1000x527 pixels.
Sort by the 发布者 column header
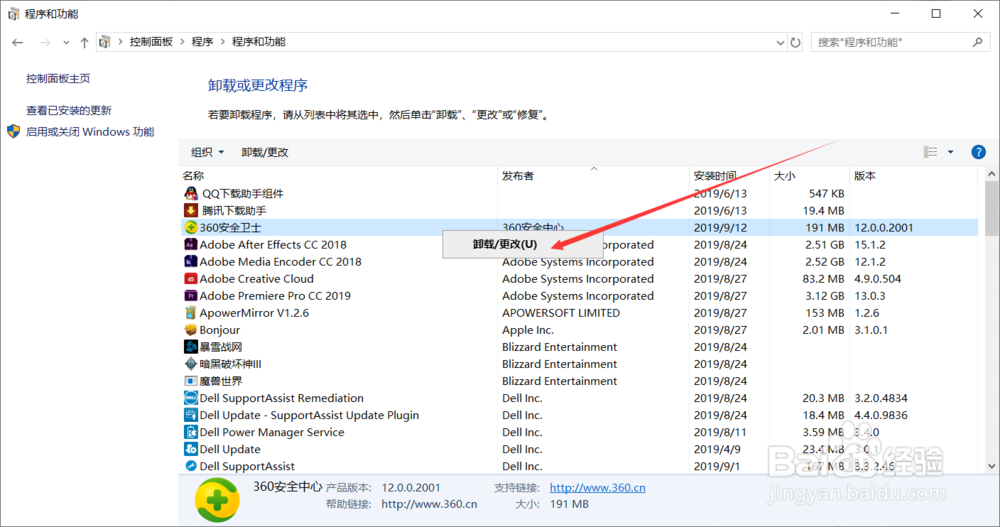point(518,175)
